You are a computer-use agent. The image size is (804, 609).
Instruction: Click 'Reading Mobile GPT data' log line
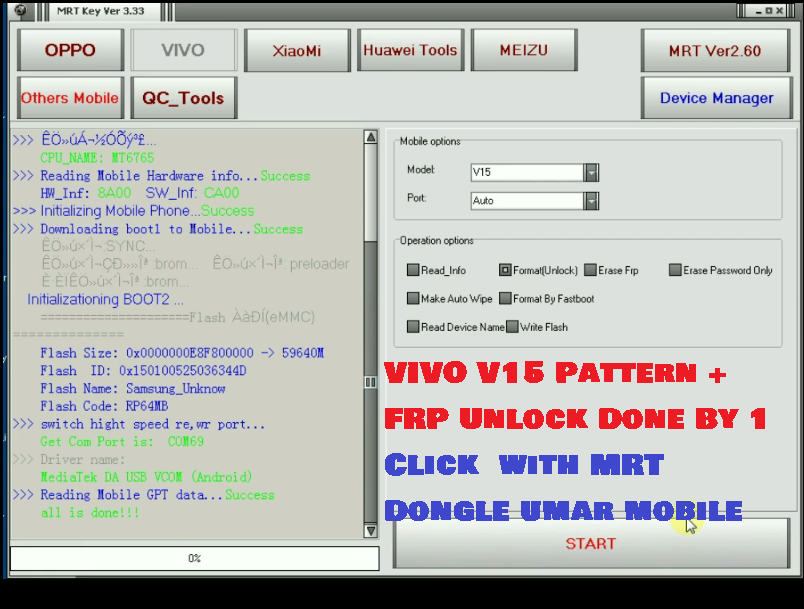144,495
